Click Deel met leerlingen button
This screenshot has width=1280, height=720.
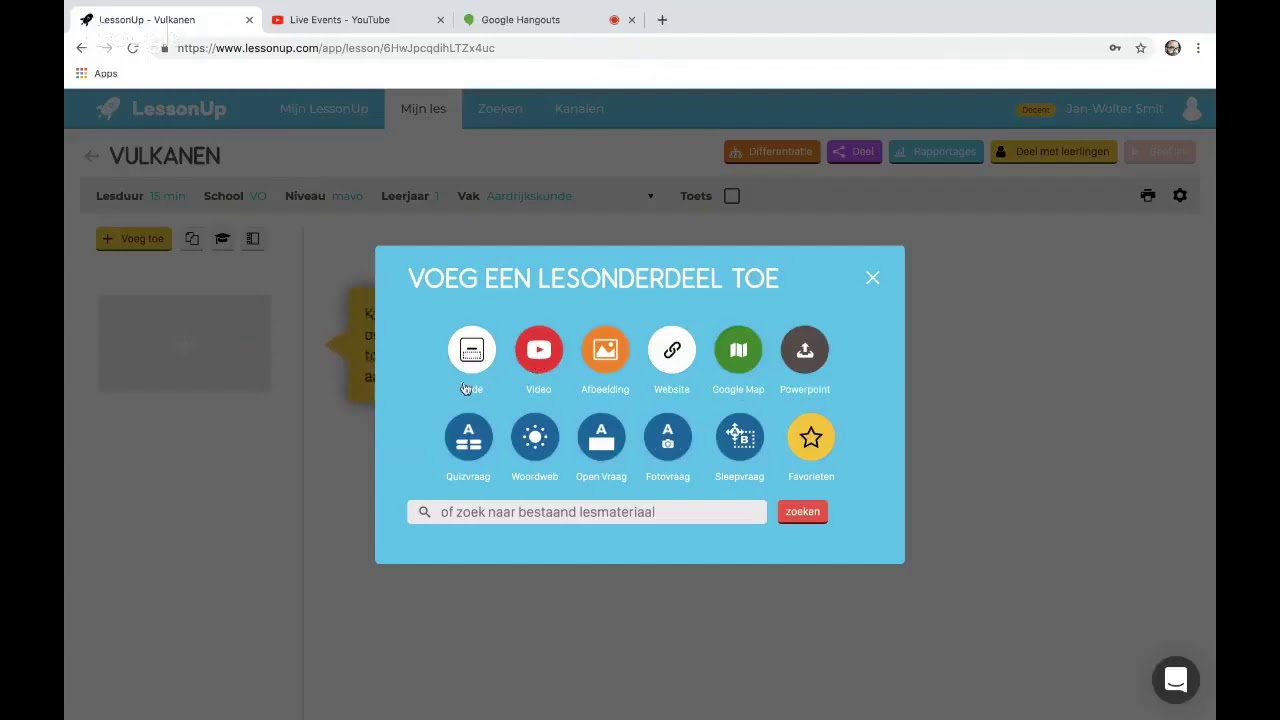click(x=1053, y=152)
